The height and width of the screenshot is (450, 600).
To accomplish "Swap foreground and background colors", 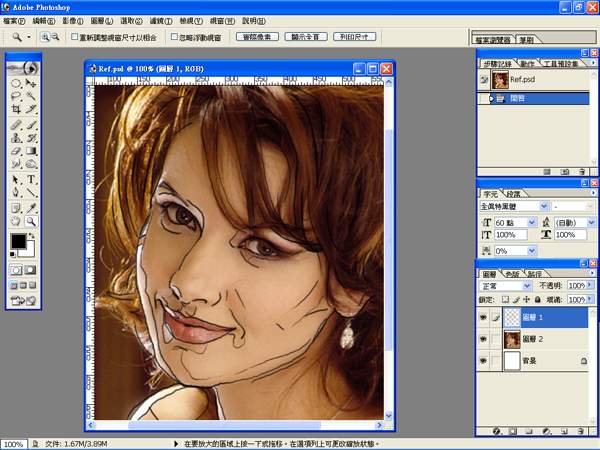I will (32, 236).
